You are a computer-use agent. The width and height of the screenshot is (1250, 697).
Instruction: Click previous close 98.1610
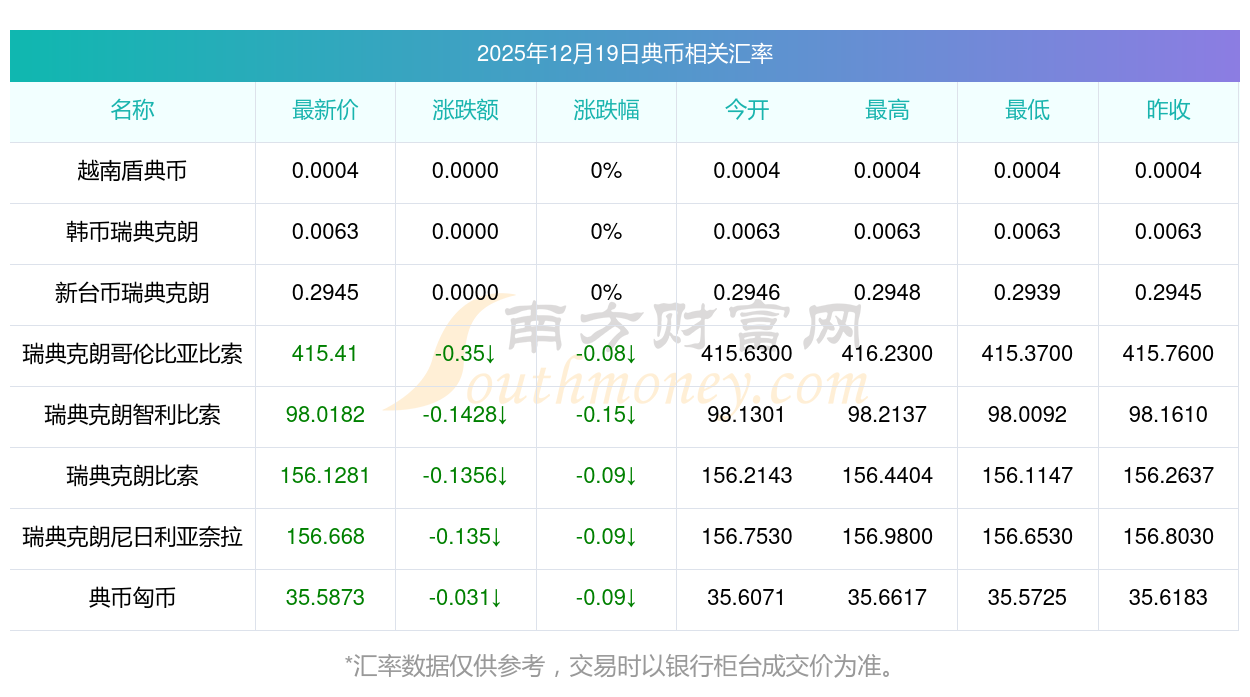click(x=1168, y=415)
